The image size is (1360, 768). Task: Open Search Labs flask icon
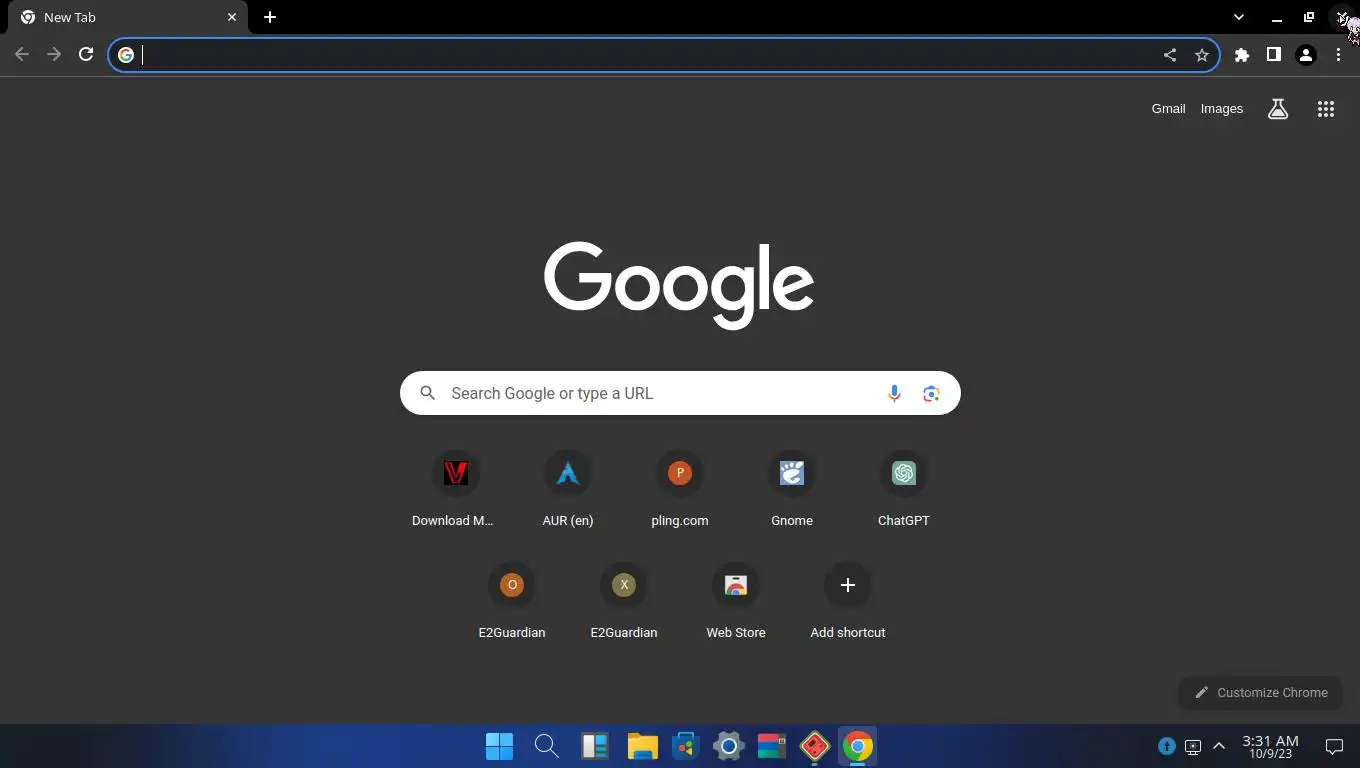(1278, 109)
